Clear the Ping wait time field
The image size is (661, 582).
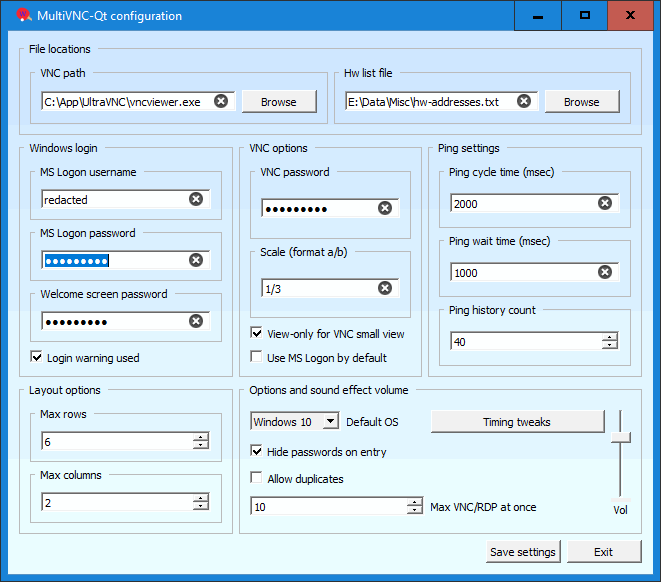[x=605, y=272]
